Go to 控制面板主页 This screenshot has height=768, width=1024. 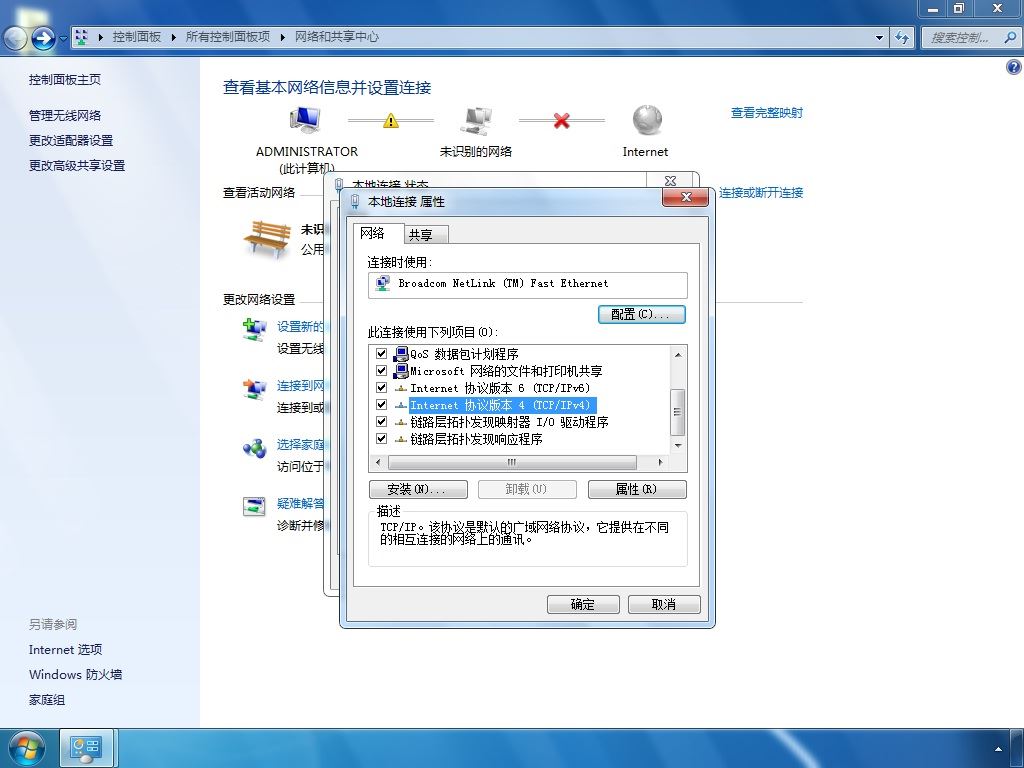[65, 80]
